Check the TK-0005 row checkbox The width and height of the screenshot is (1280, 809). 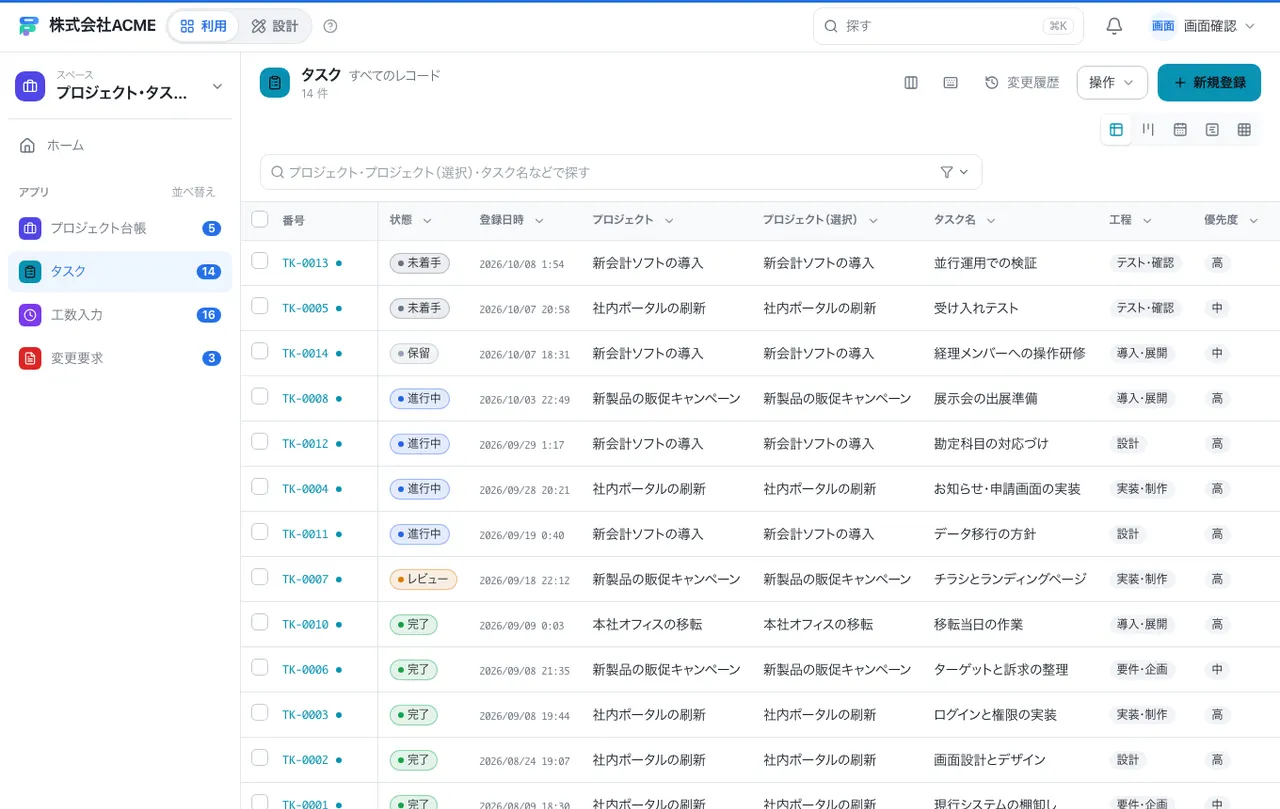pyautogui.click(x=260, y=306)
